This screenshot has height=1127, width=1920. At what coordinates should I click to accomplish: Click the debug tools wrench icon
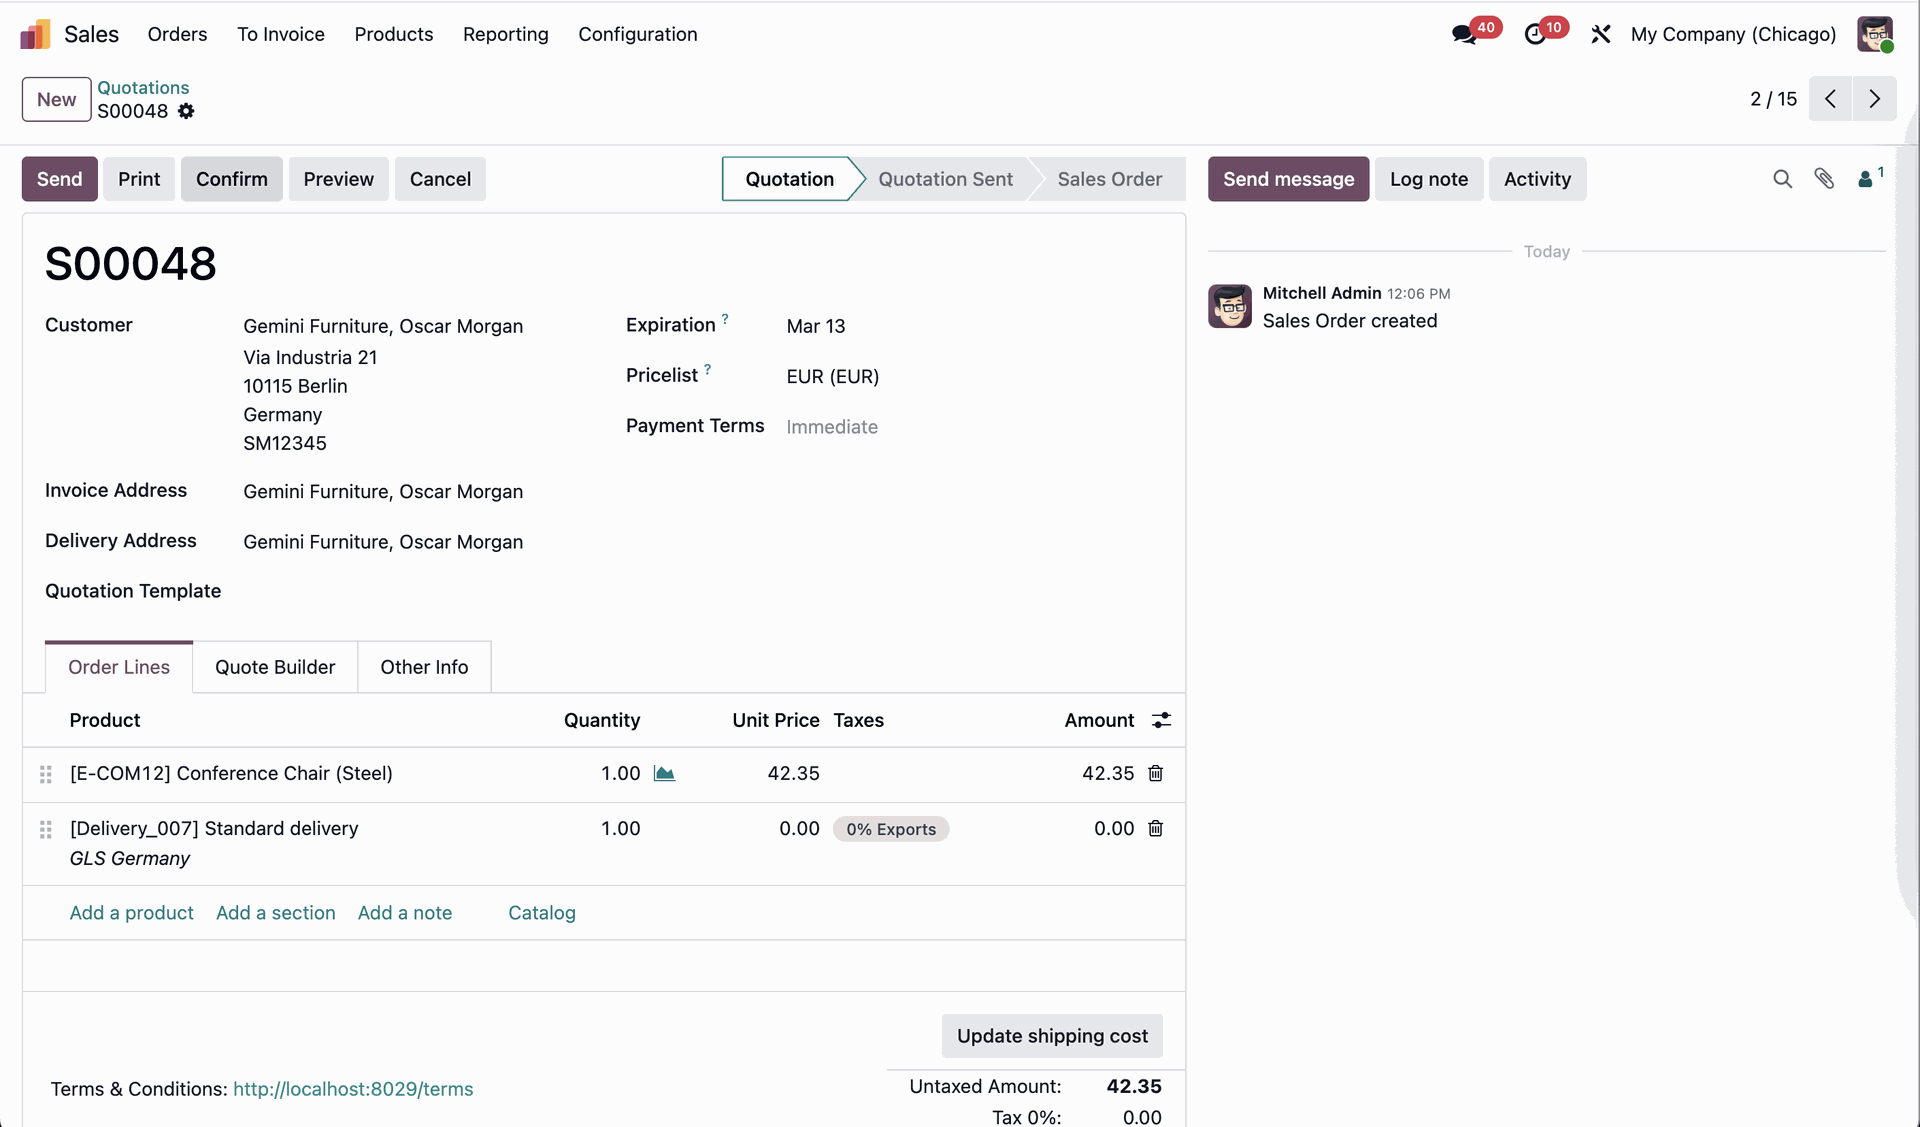[1600, 34]
